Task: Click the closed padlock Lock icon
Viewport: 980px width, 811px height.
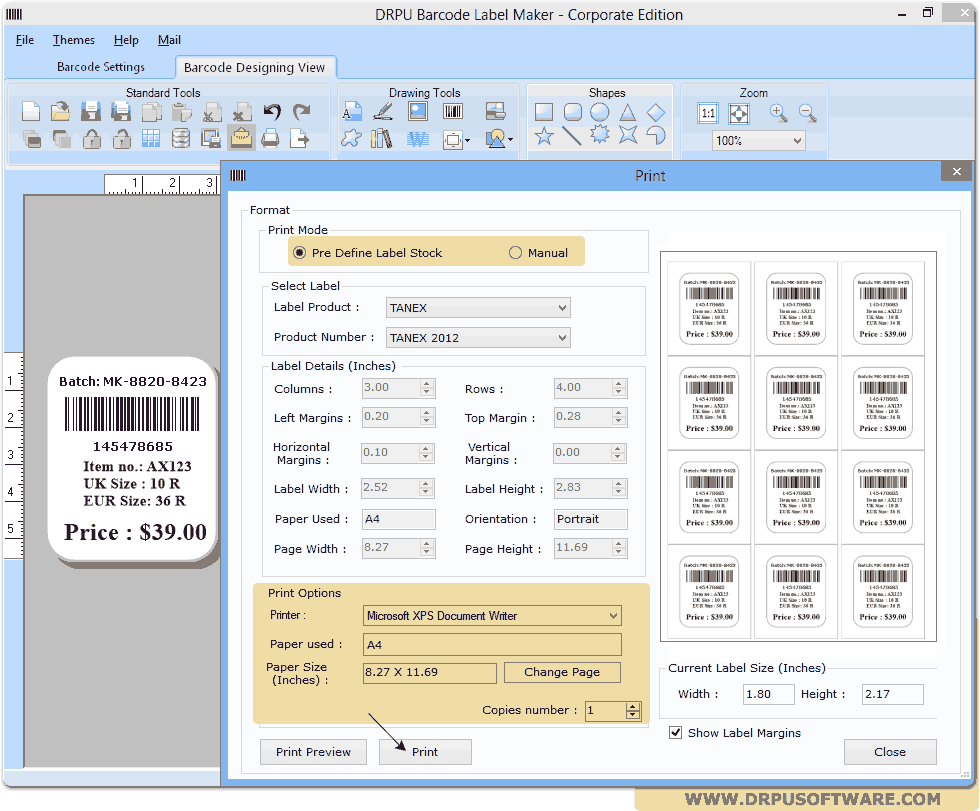Action: pyautogui.click(x=92, y=138)
